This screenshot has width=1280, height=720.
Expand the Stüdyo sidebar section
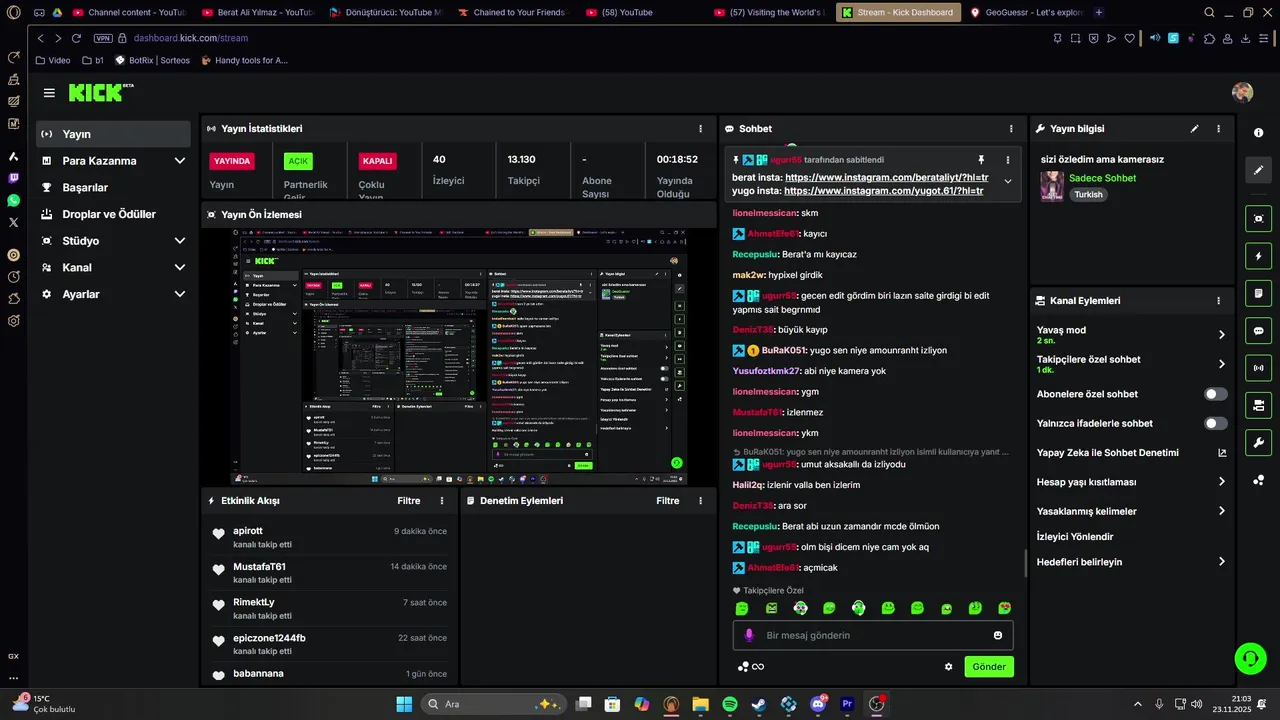(x=113, y=241)
